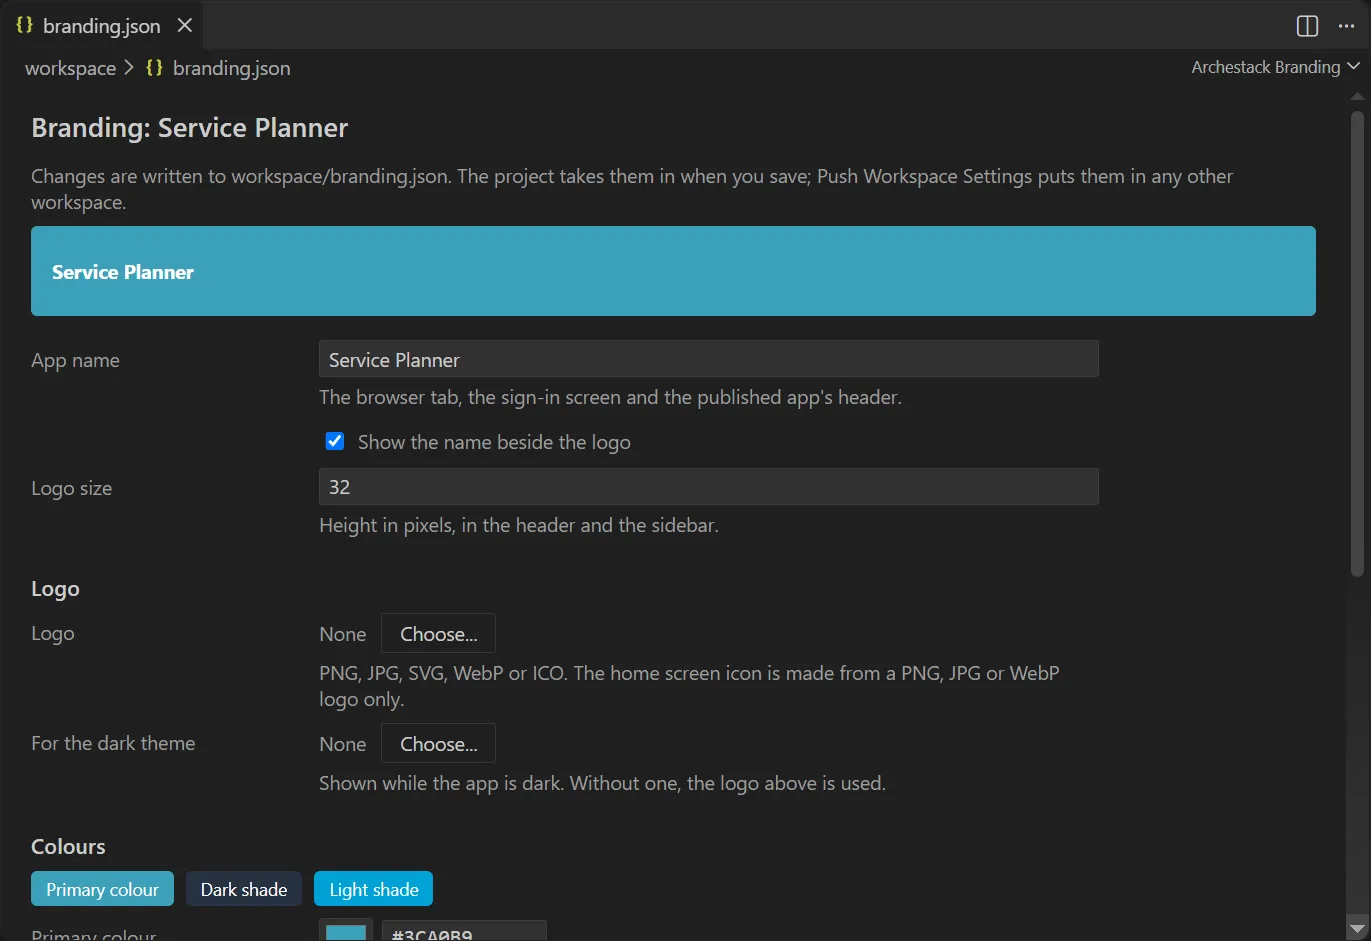Focus the Logo size input field
The image size is (1371, 941).
click(x=708, y=487)
